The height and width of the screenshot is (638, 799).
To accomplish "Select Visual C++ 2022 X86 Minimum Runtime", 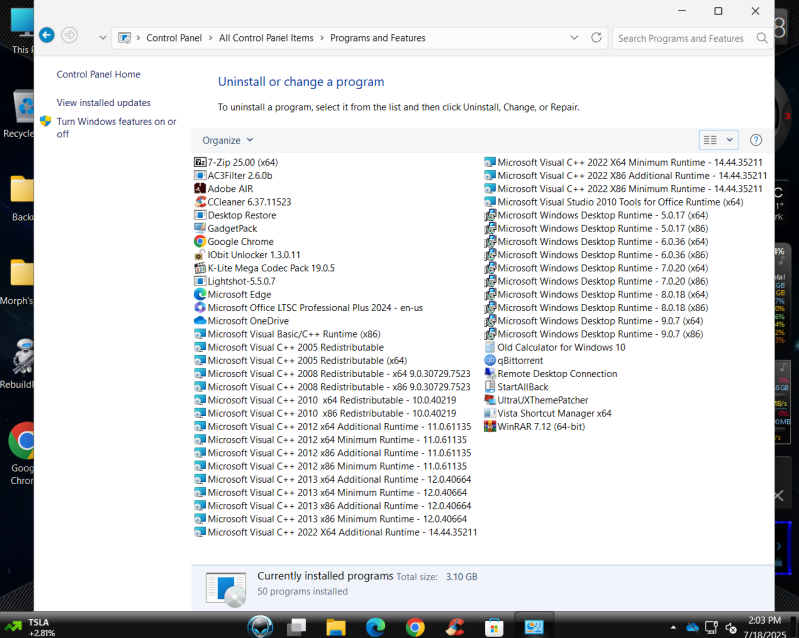I will [x=623, y=189].
